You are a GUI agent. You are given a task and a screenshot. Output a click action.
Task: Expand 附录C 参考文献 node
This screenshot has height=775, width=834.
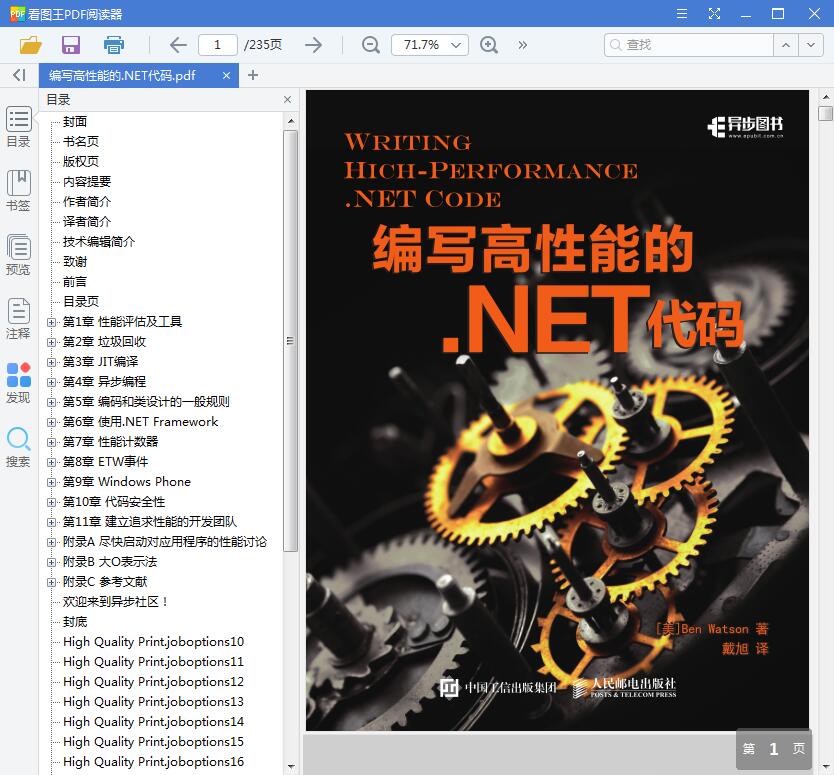point(51,582)
